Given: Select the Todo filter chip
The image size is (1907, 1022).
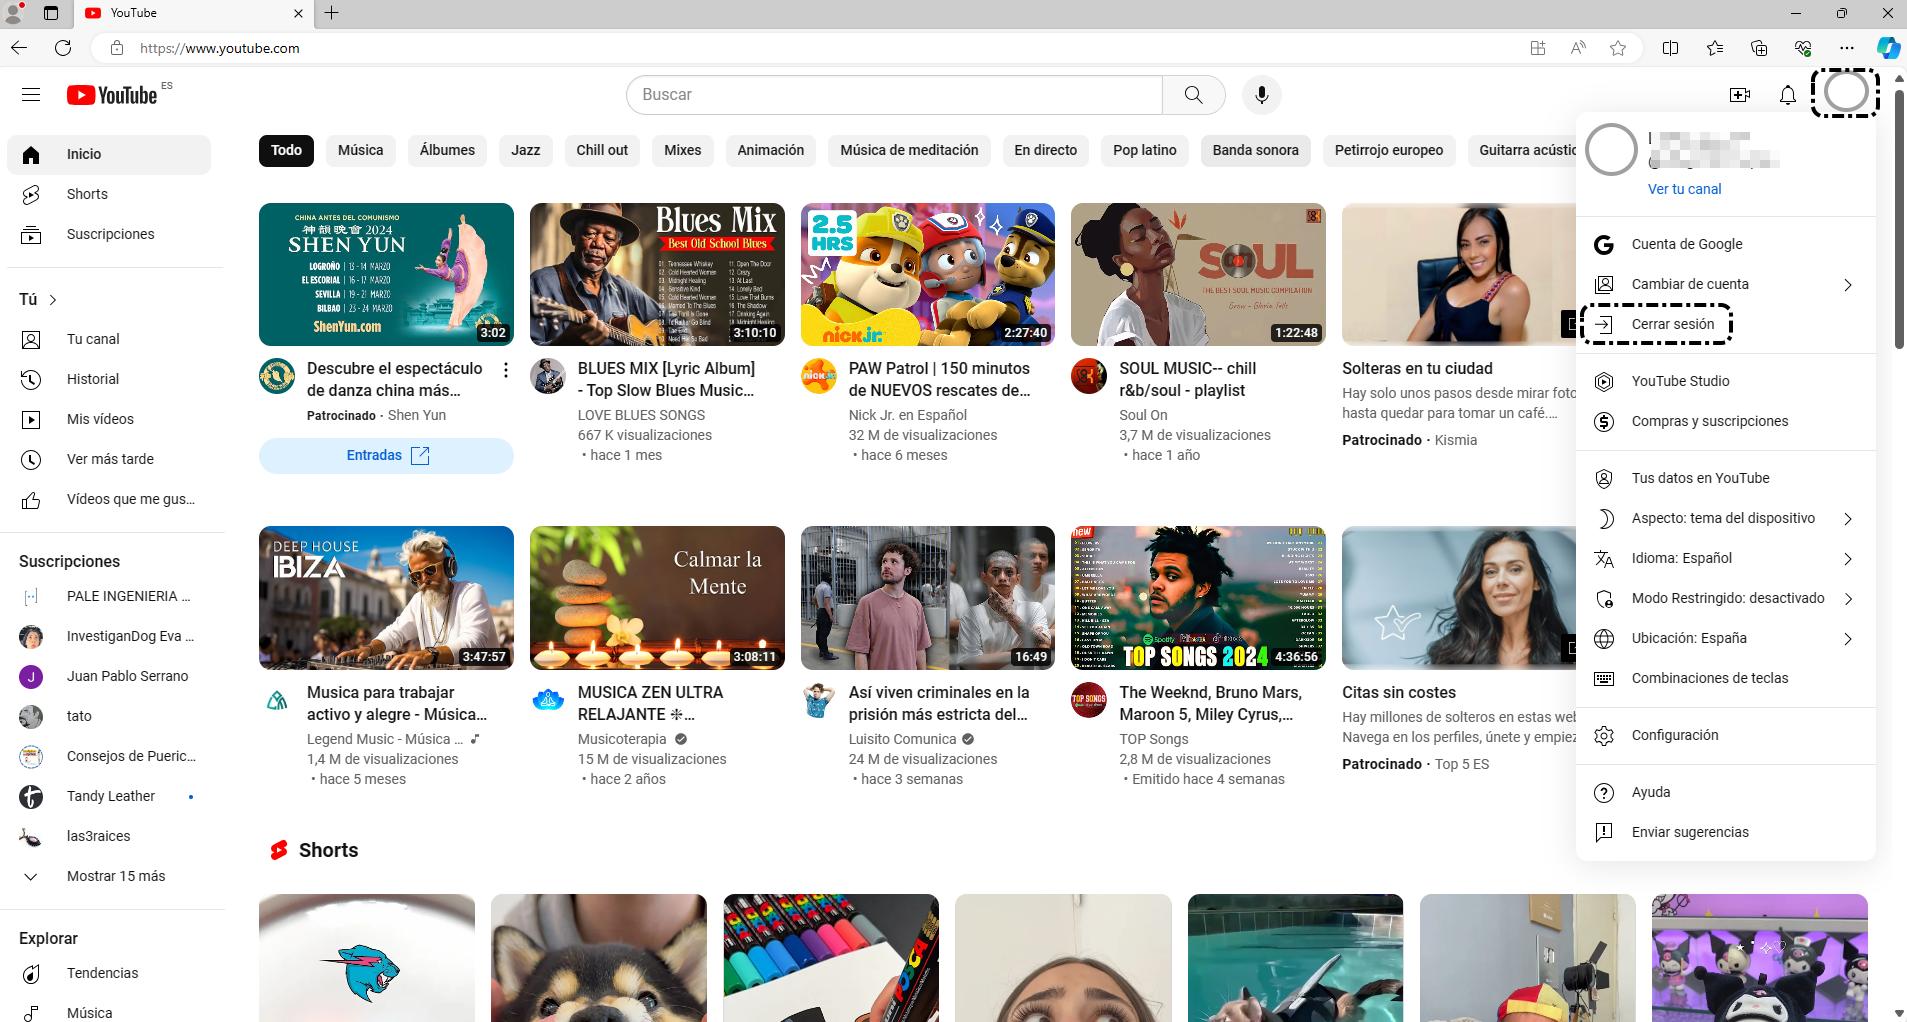Looking at the screenshot, I should click(x=286, y=150).
